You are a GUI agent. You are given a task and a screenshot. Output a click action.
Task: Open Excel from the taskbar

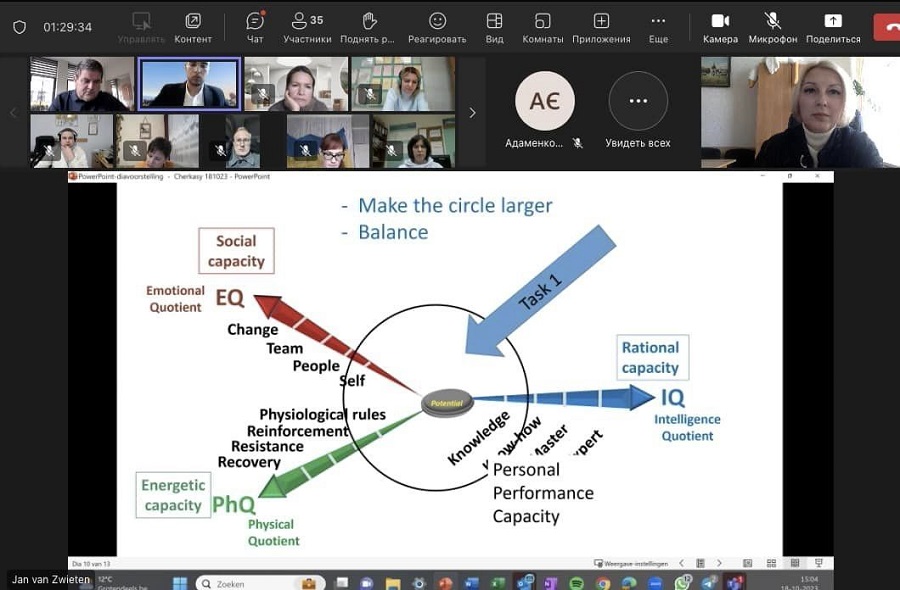[498, 583]
